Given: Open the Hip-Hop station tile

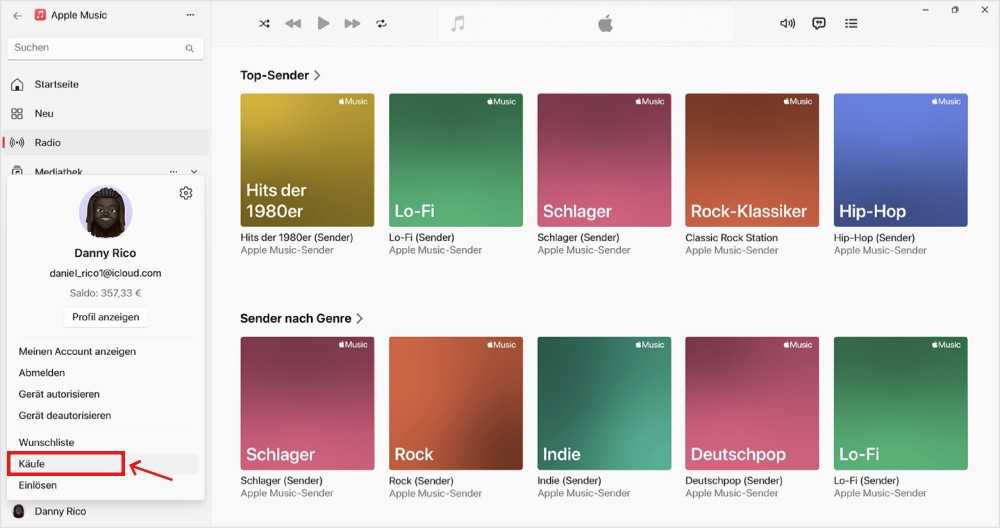Looking at the screenshot, I should [x=901, y=160].
